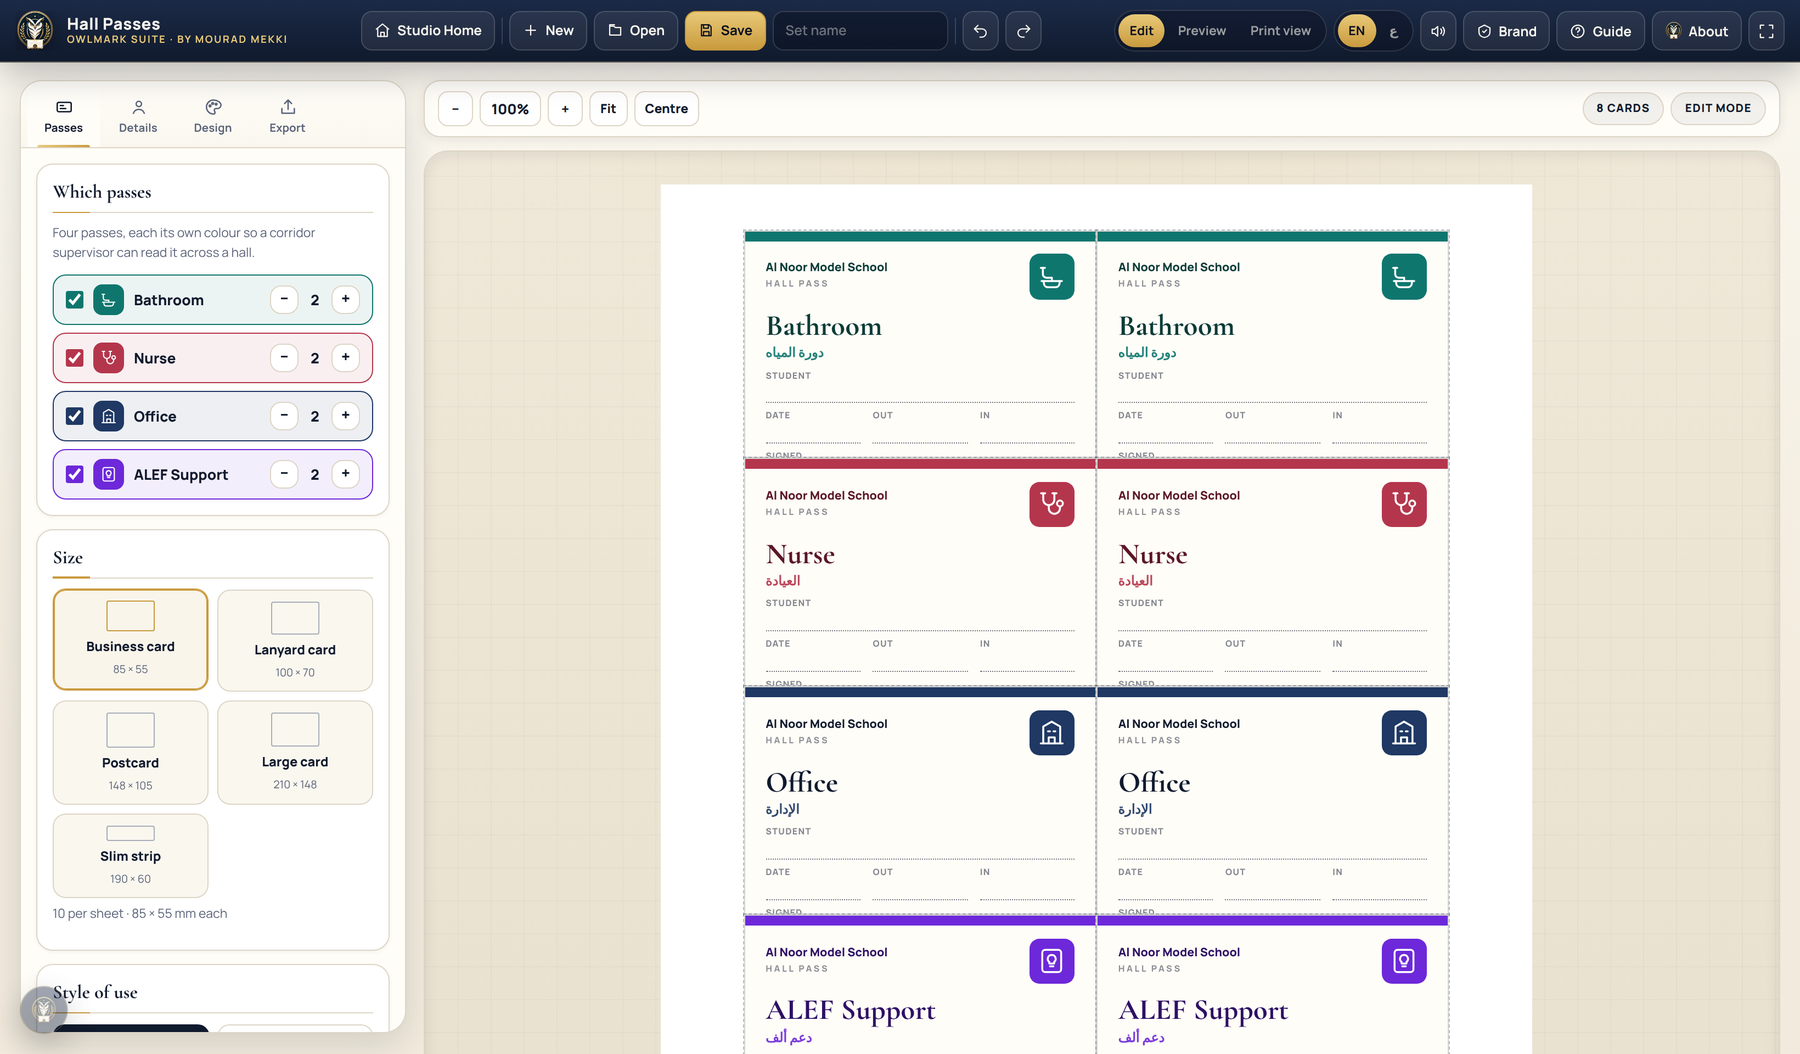Enter fullscreen mode
Screen dimensions: 1800x1054
[1766, 31]
